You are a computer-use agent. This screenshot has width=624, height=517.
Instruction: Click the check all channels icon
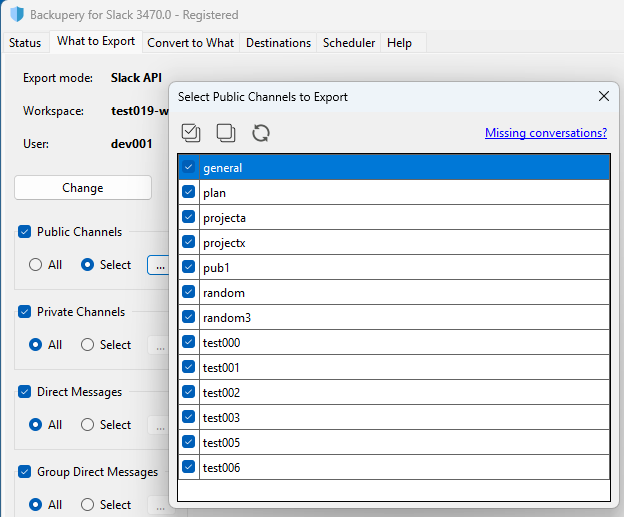[x=191, y=133]
